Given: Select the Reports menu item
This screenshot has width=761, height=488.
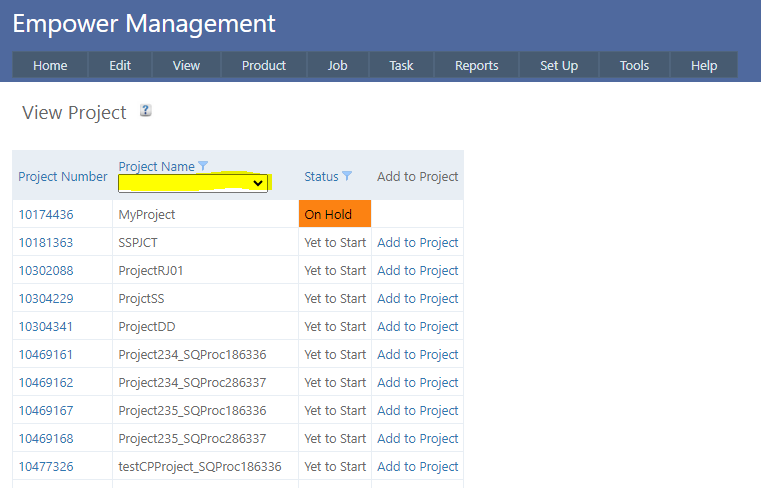Looking at the screenshot, I should pos(476,65).
